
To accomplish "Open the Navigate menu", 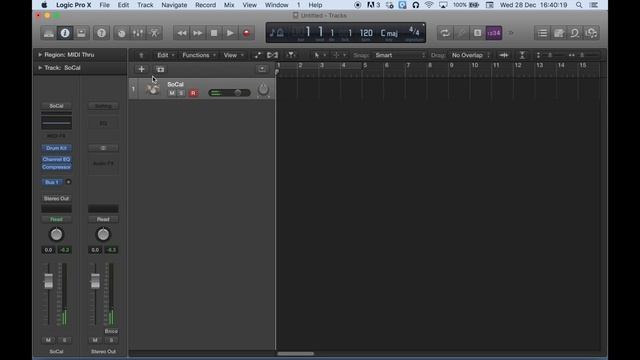I will point(174,5).
